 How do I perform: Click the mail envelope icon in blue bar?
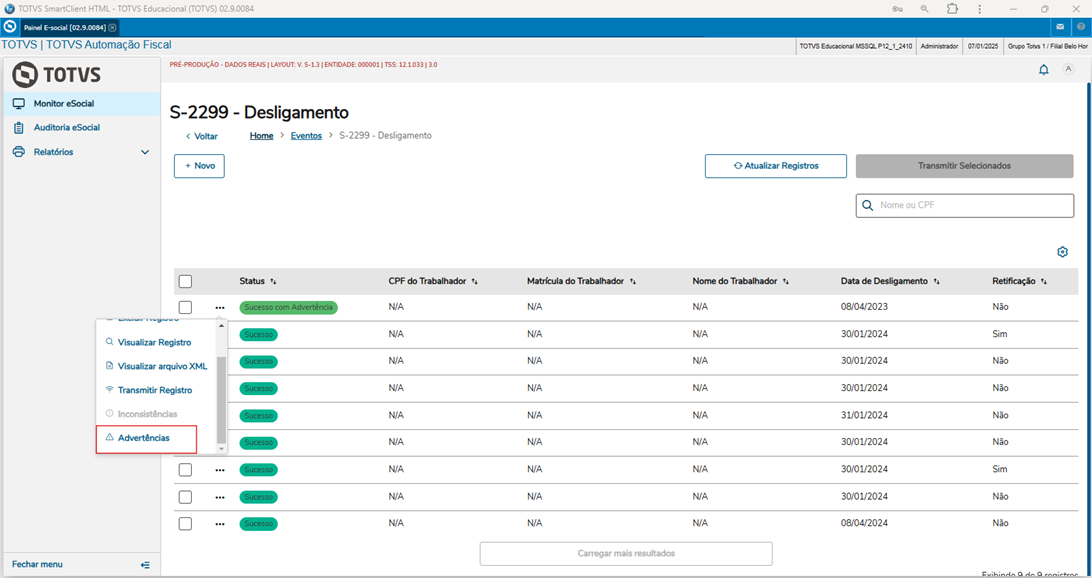pyautogui.click(x=1060, y=26)
